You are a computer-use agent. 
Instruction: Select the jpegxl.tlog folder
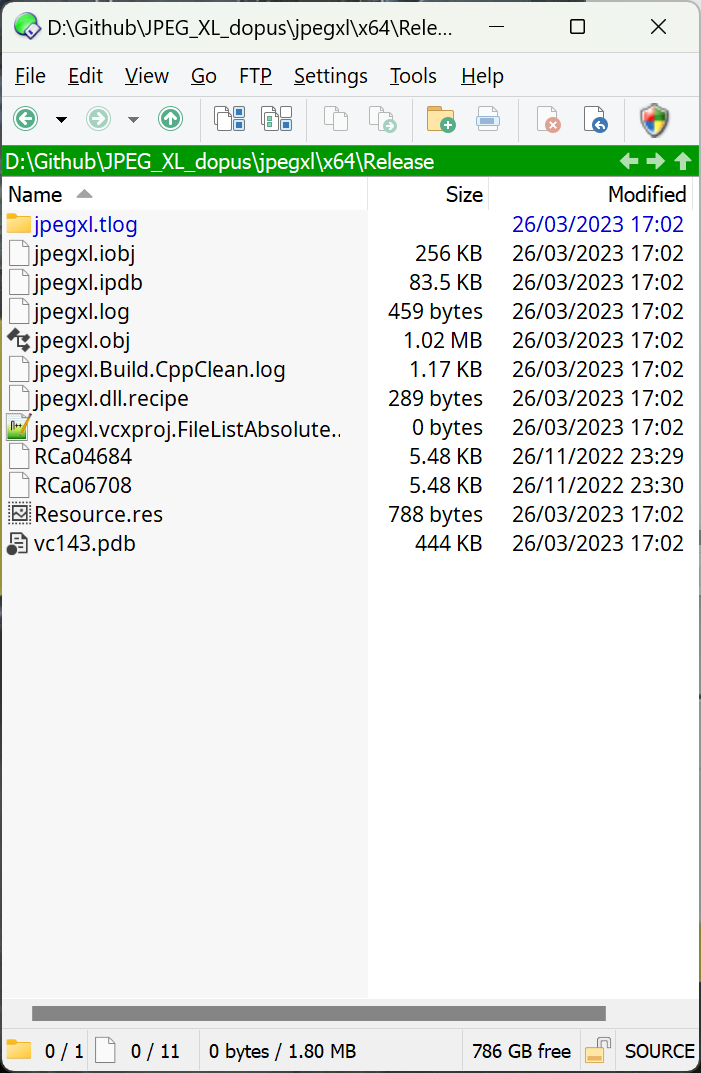pyautogui.click(x=86, y=224)
